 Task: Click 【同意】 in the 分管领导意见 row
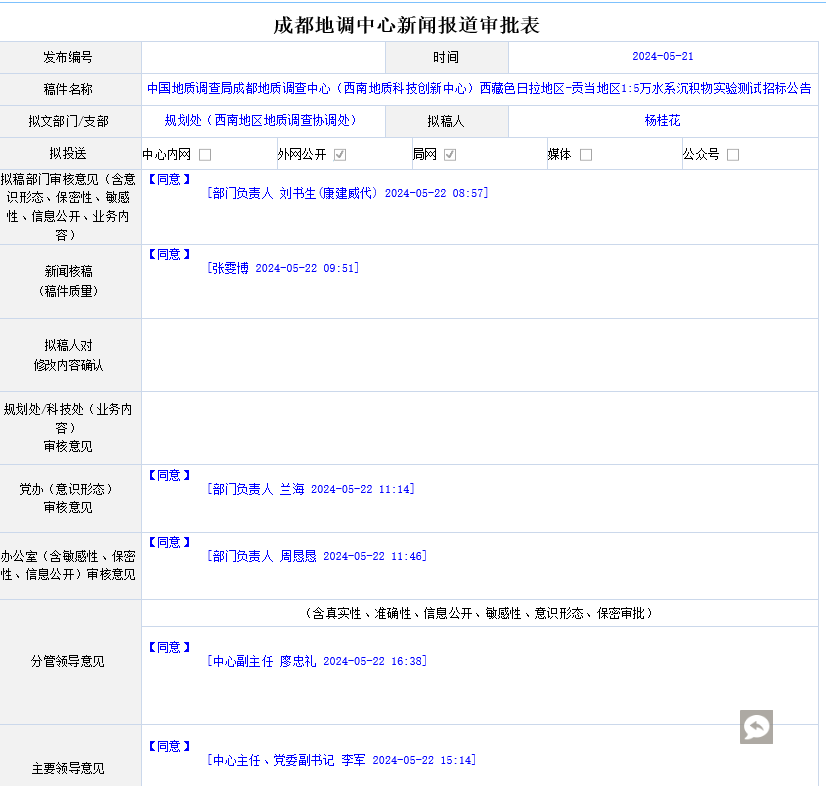pyautogui.click(x=169, y=648)
